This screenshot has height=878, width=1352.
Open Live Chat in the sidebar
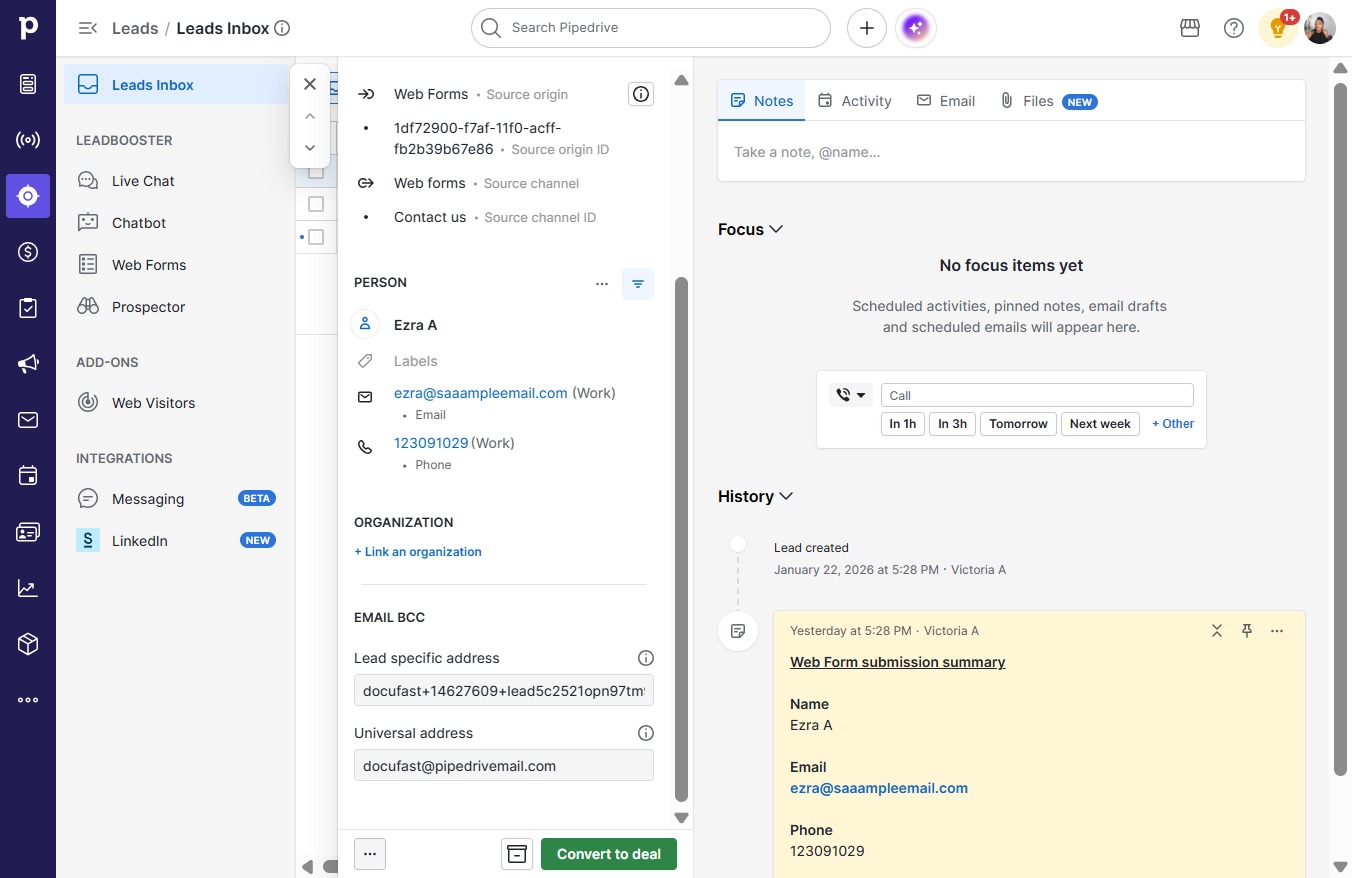[176, 181]
